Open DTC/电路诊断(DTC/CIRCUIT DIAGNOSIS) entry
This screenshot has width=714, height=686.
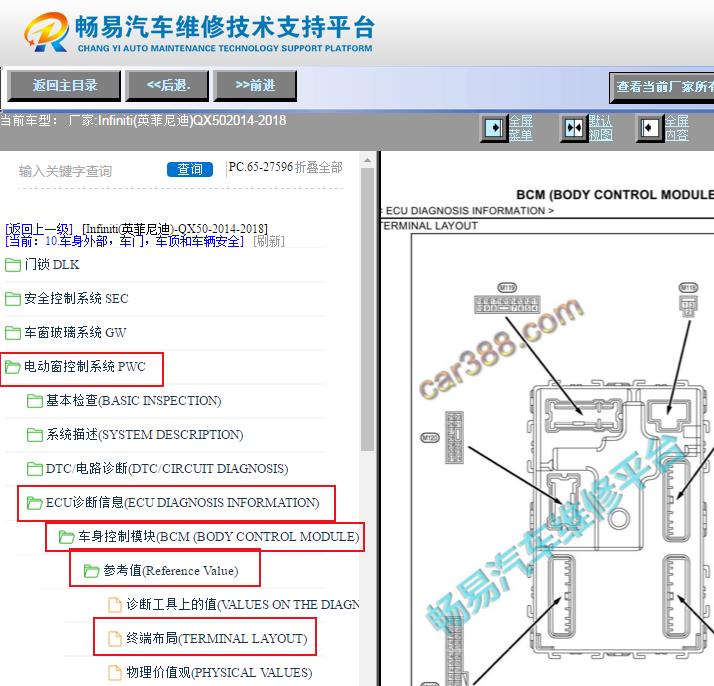click(x=167, y=468)
